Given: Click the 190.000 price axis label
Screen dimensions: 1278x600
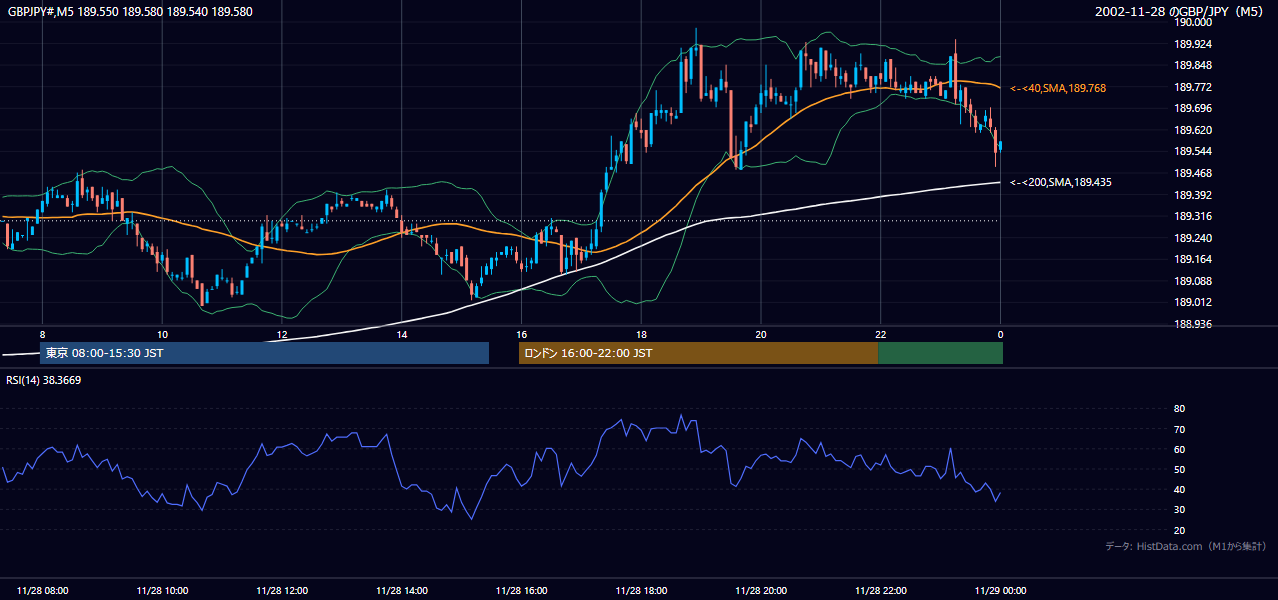Looking at the screenshot, I should [x=1193, y=22].
